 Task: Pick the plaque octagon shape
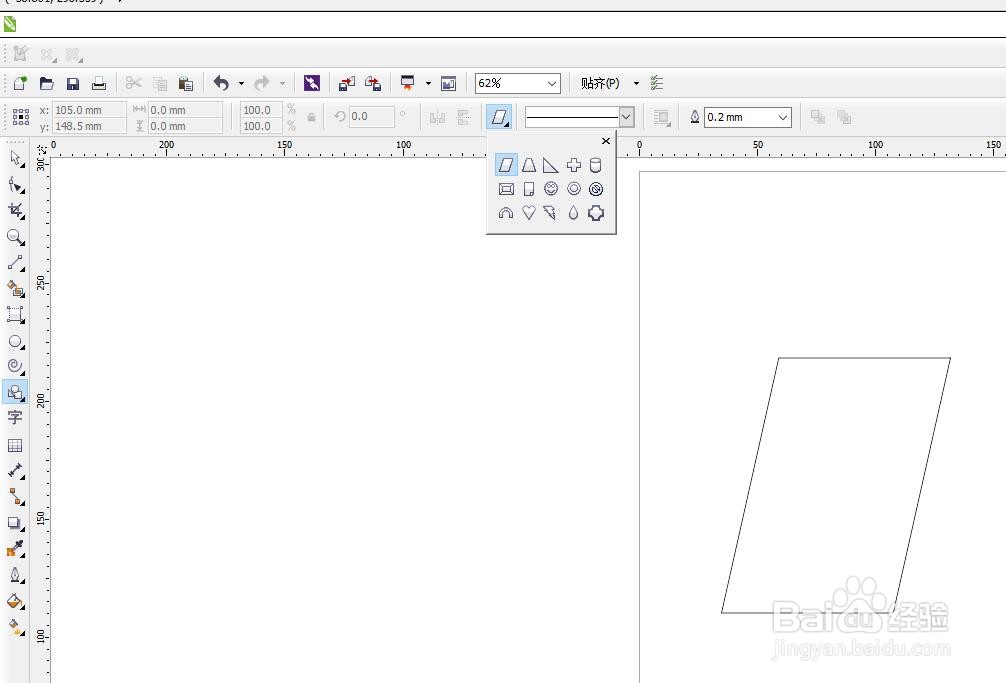(596, 213)
